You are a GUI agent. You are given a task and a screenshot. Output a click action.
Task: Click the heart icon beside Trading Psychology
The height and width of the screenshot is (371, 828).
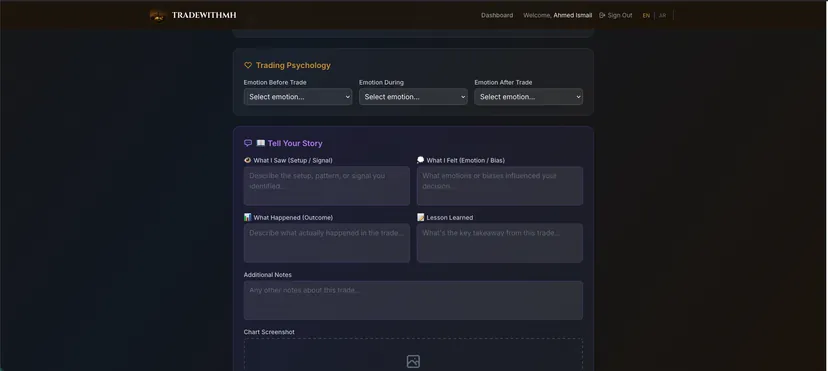(x=248, y=65)
